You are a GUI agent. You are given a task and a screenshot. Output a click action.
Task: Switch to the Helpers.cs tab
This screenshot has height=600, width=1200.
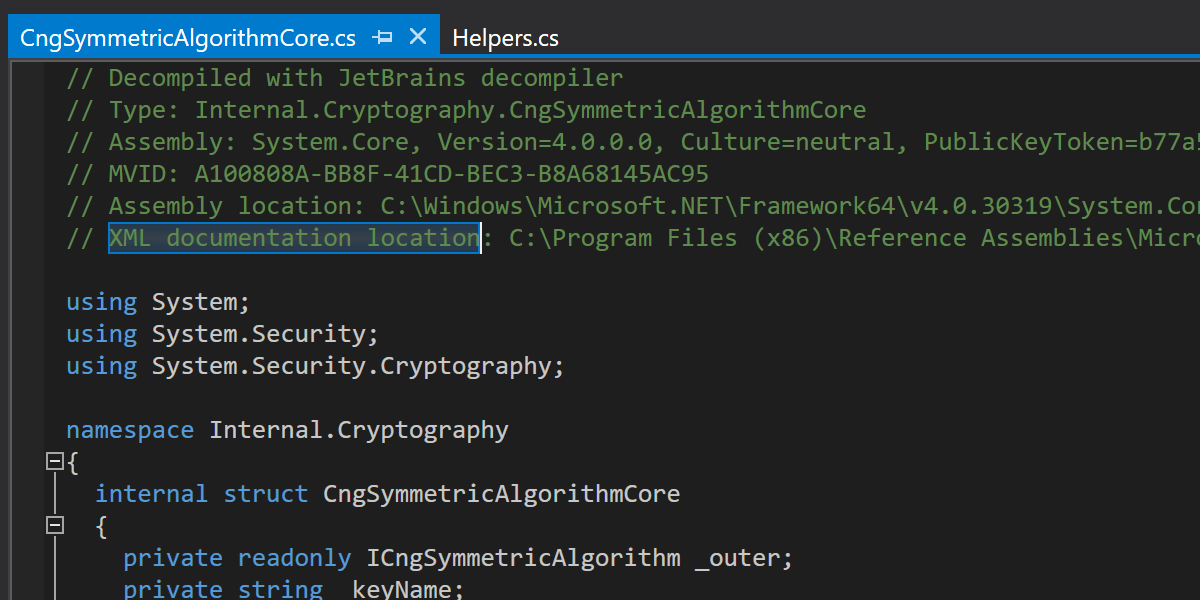[x=505, y=38]
